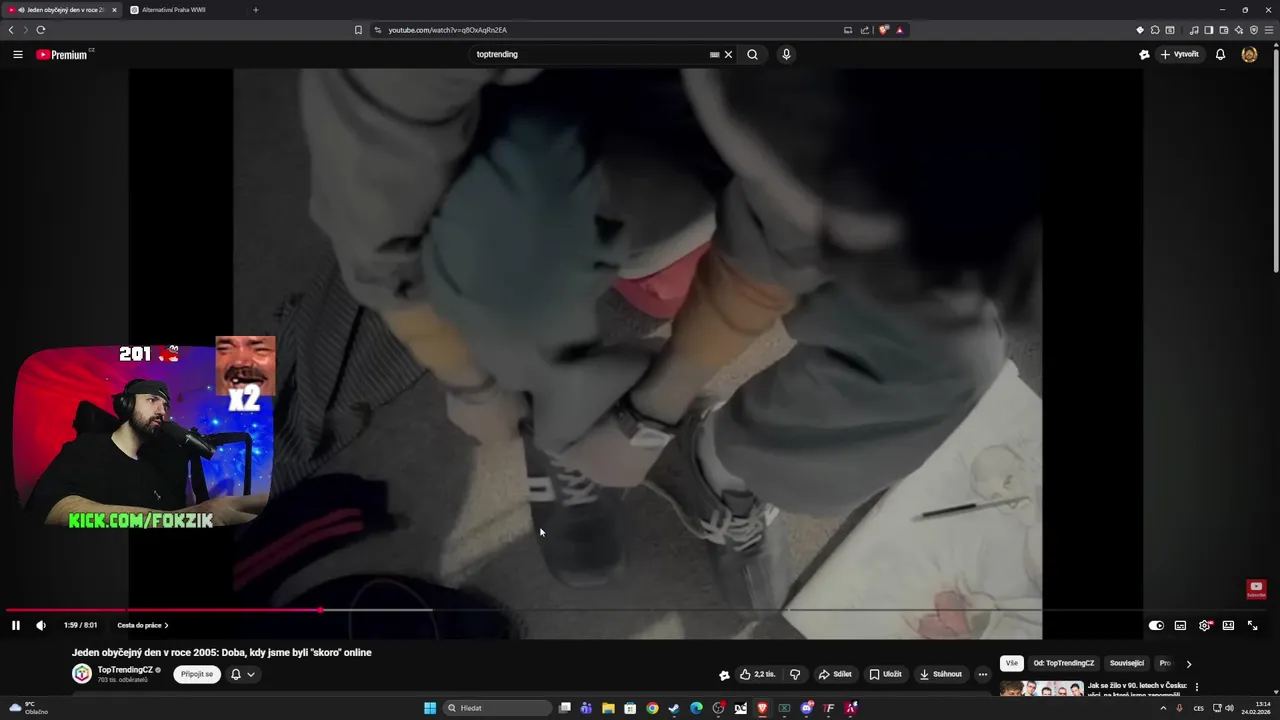Toggle autoplay switch in player
The image size is (1280, 720).
point(1156,626)
